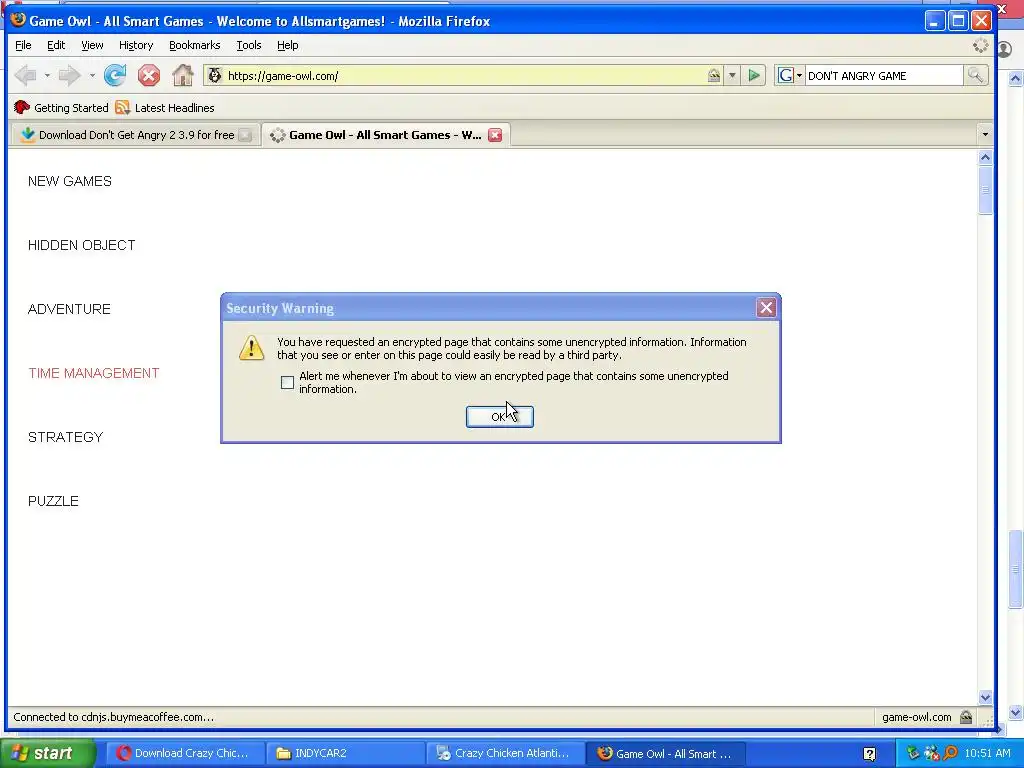Image resolution: width=1024 pixels, height=768 pixels.
Task: Click the help question mark tray icon
Action: point(869,754)
